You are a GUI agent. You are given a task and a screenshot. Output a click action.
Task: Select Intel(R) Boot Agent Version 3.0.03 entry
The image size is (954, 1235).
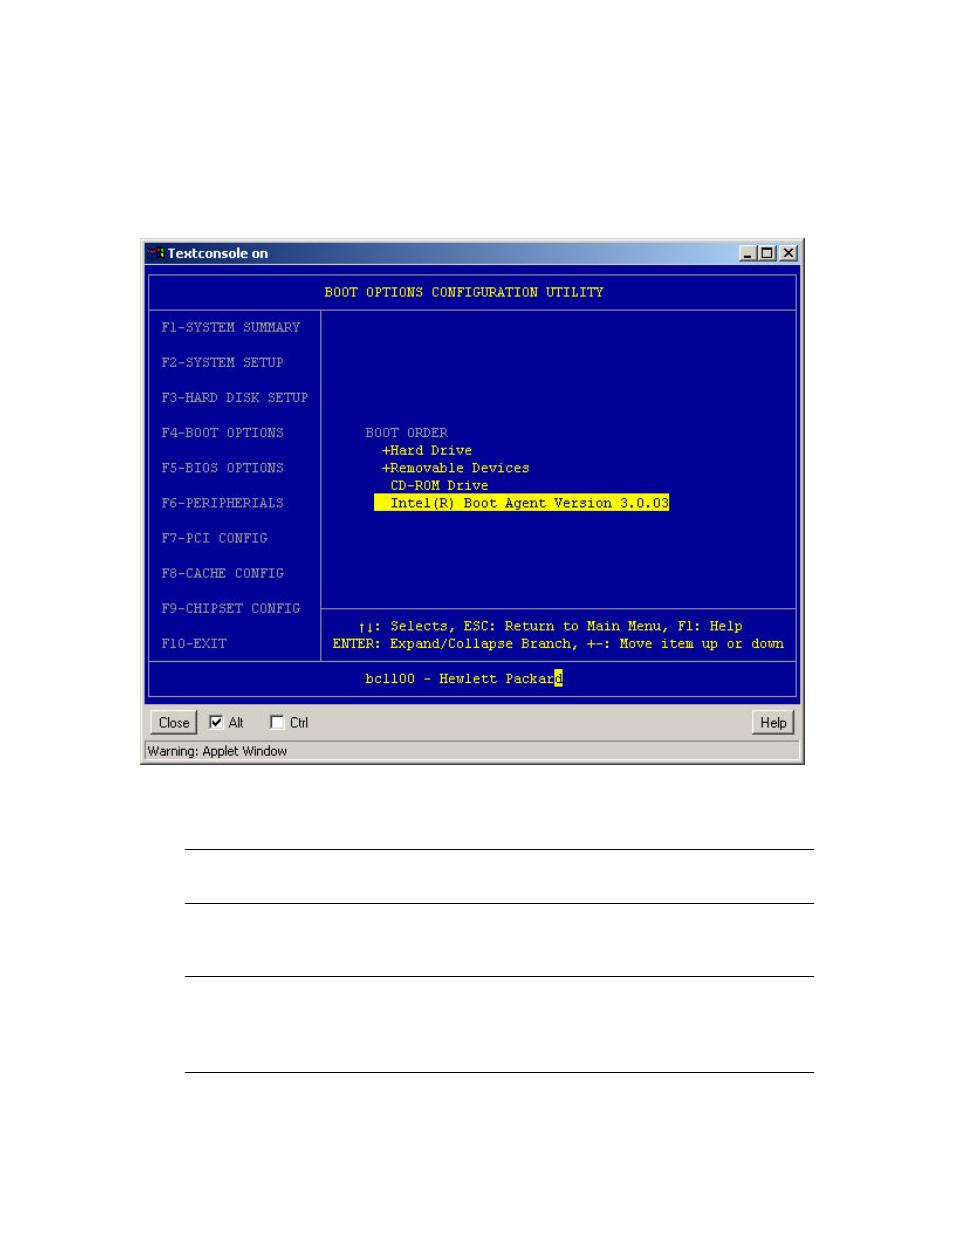(x=522, y=503)
